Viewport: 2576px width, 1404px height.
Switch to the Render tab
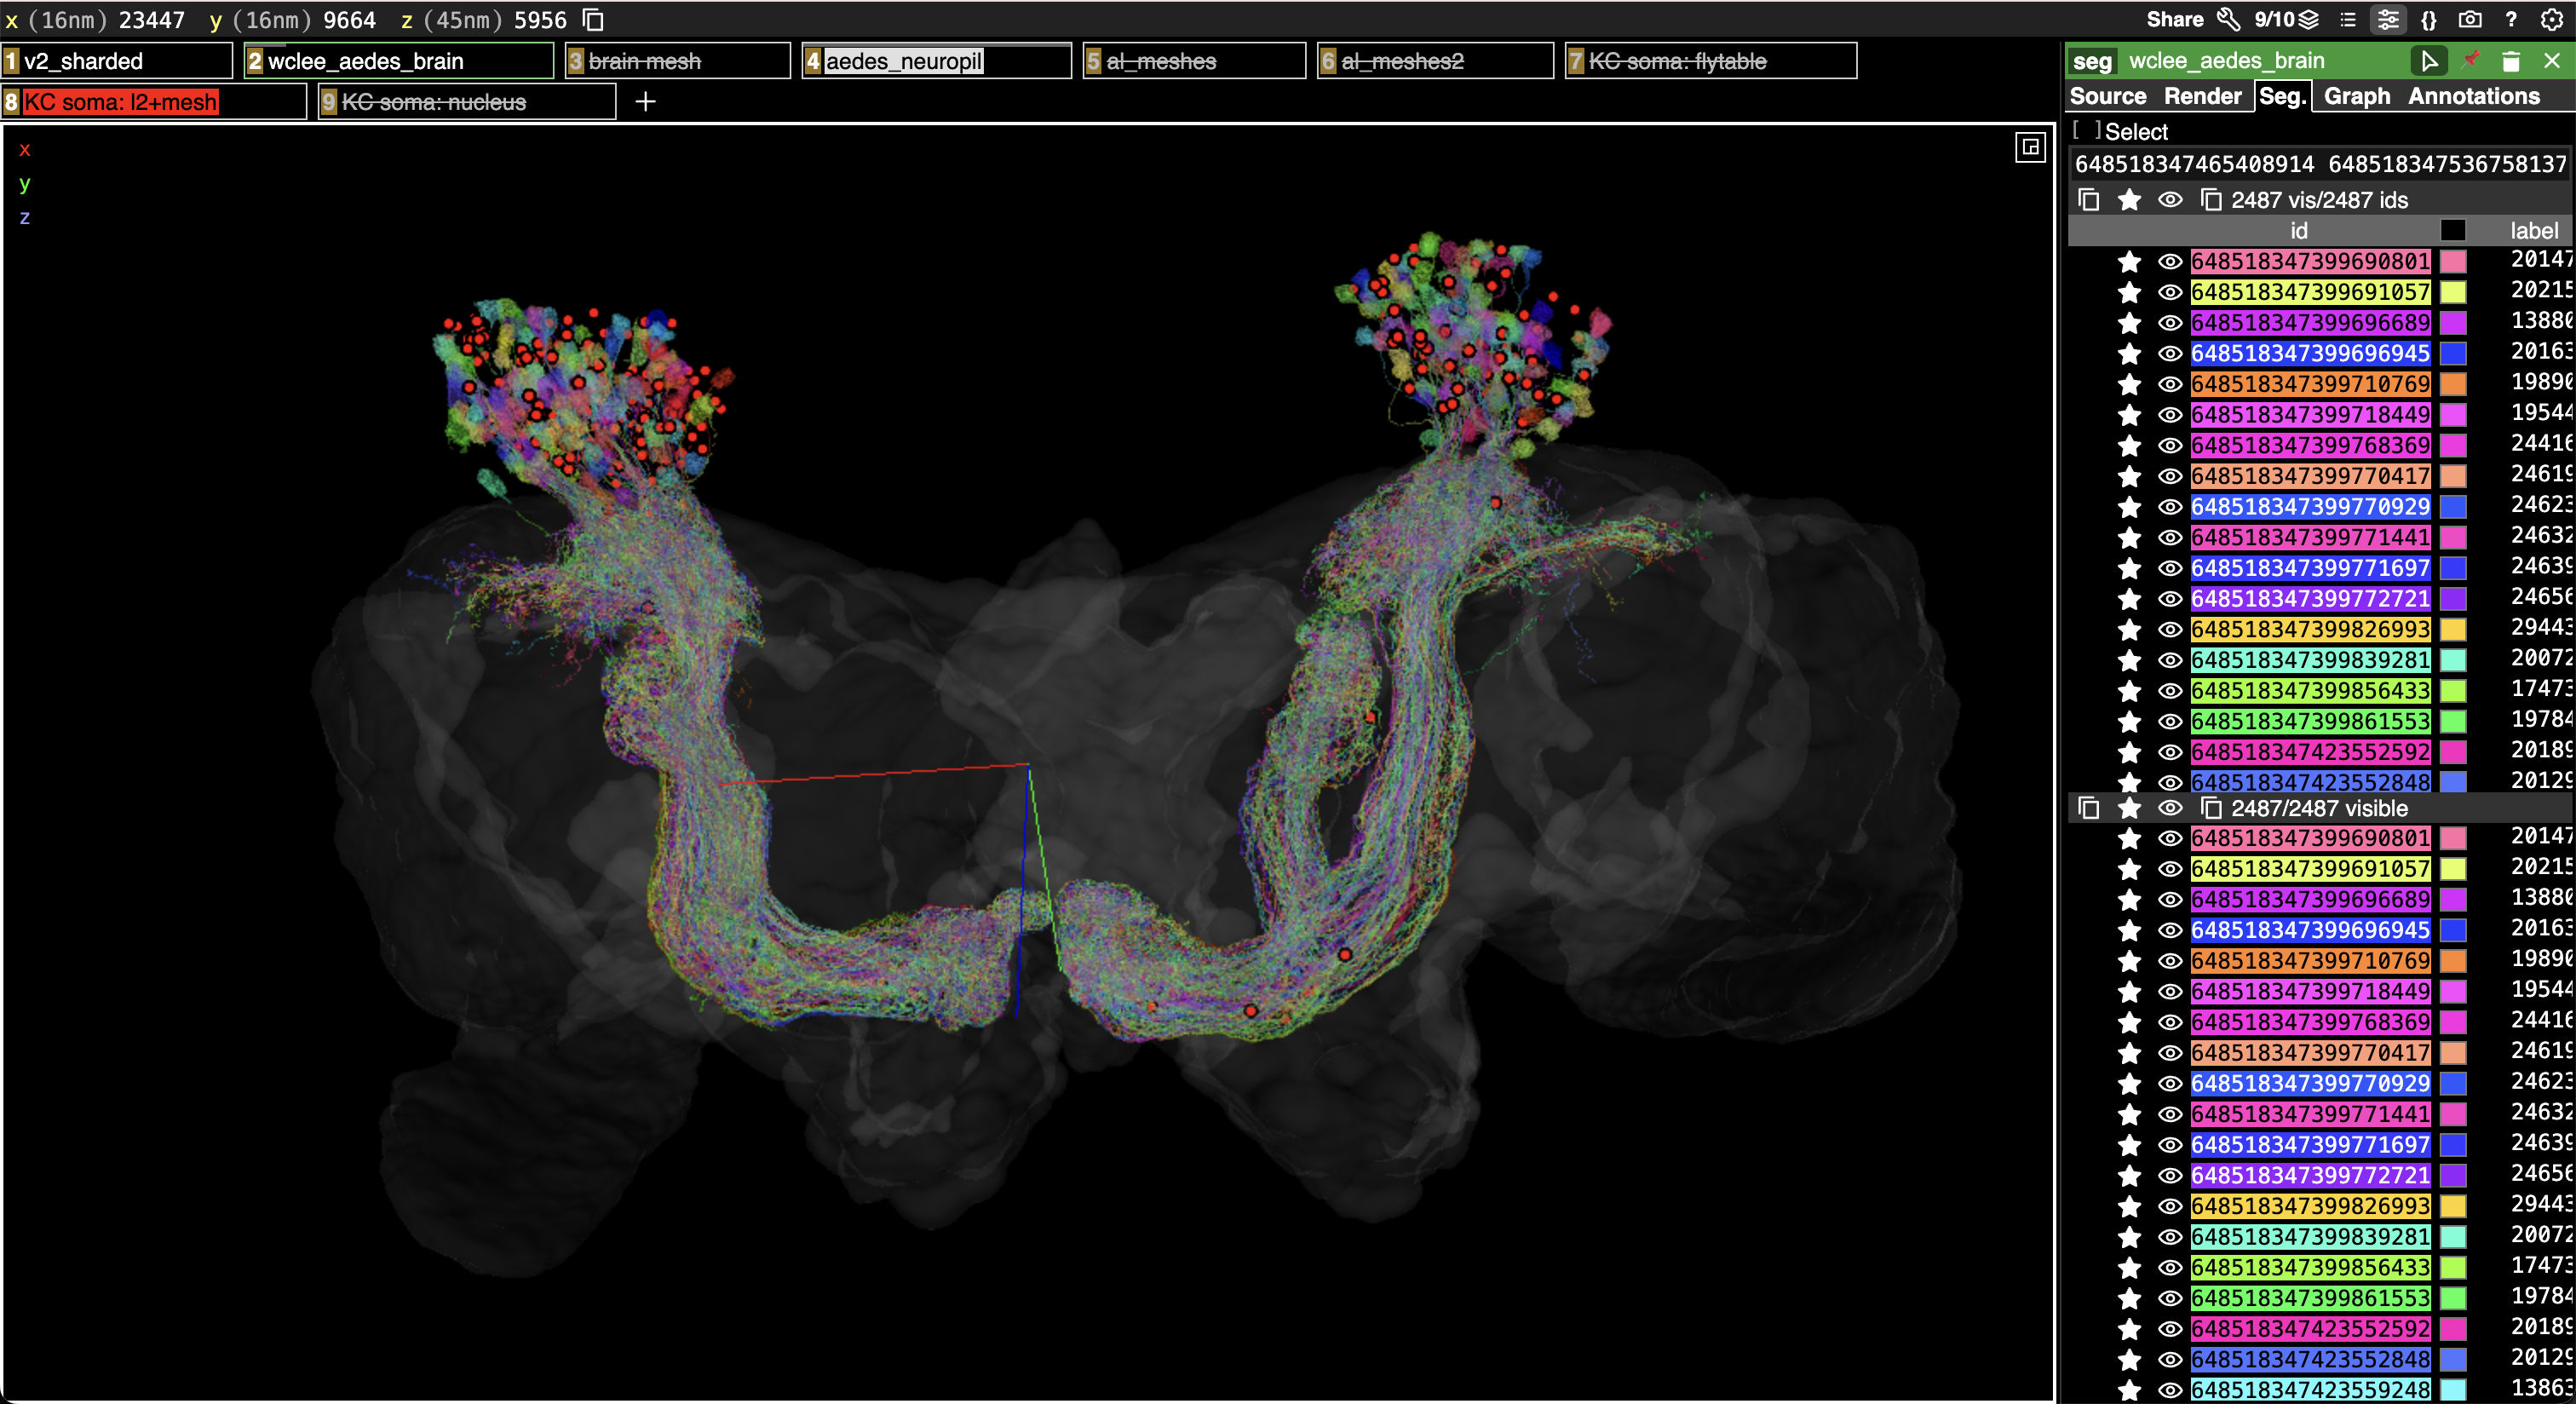[x=2203, y=96]
